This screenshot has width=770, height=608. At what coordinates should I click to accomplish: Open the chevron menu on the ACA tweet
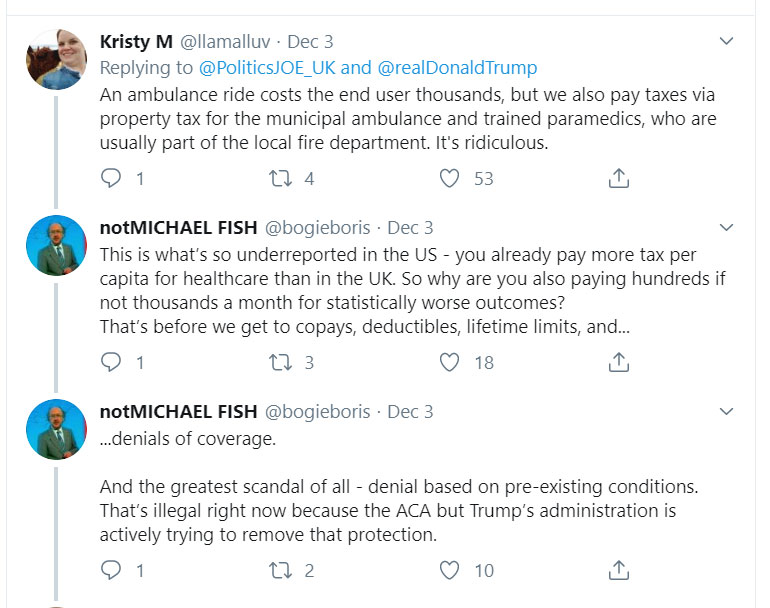727,411
